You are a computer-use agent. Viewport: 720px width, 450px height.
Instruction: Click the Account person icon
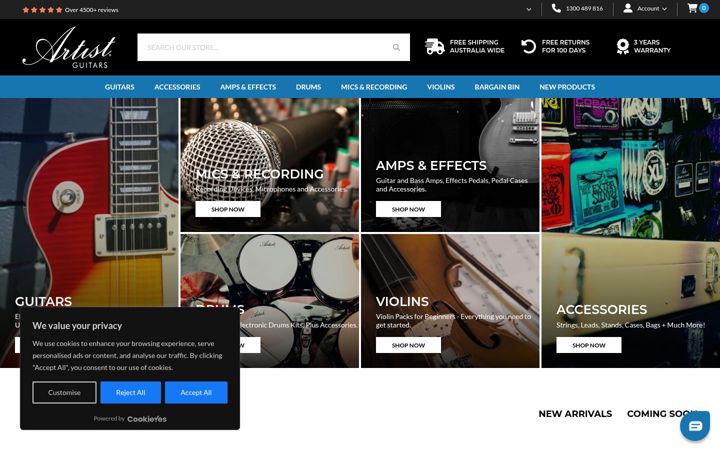pos(628,8)
